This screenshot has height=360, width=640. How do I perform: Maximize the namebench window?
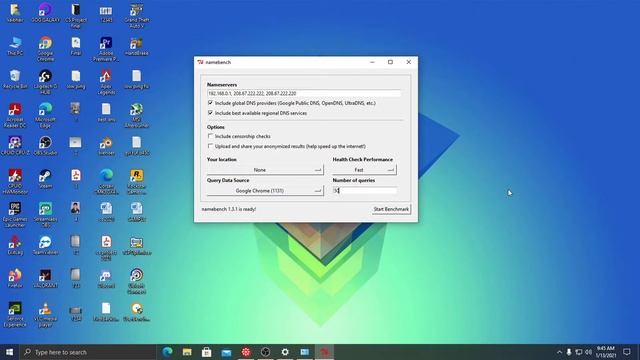point(390,62)
